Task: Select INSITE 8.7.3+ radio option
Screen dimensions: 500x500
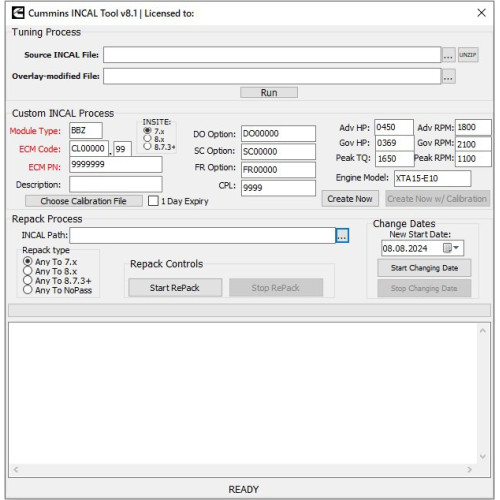Action: tap(147, 146)
